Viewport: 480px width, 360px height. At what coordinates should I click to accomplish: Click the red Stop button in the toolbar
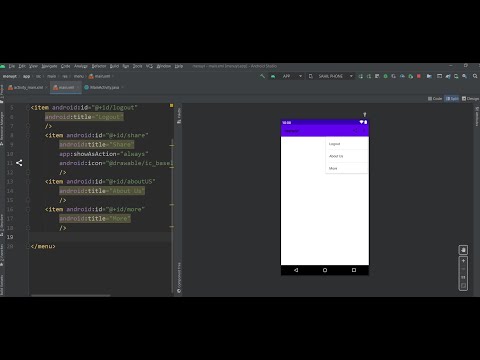click(419, 76)
